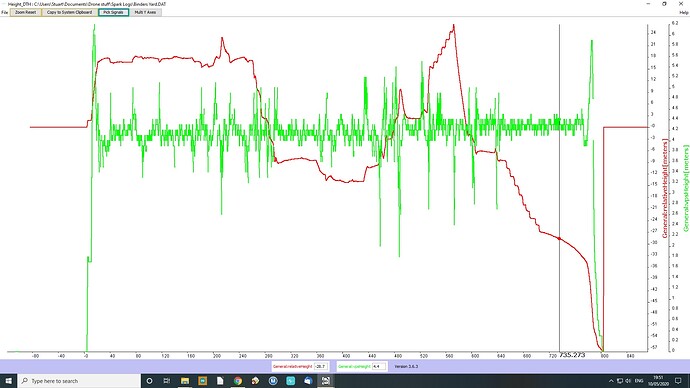
Task: Open the notification center icon
Action: 678,381
